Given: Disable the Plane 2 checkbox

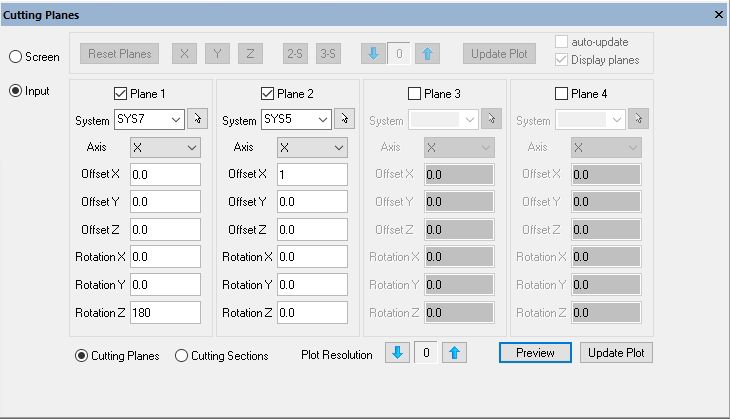Looking at the screenshot, I should pos(267,94).
